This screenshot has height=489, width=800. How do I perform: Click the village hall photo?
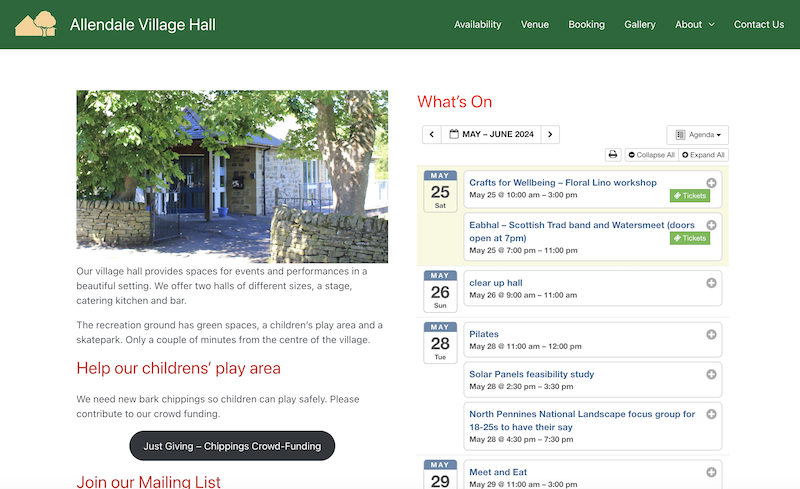pyautogui.click(x=232, y=177)
